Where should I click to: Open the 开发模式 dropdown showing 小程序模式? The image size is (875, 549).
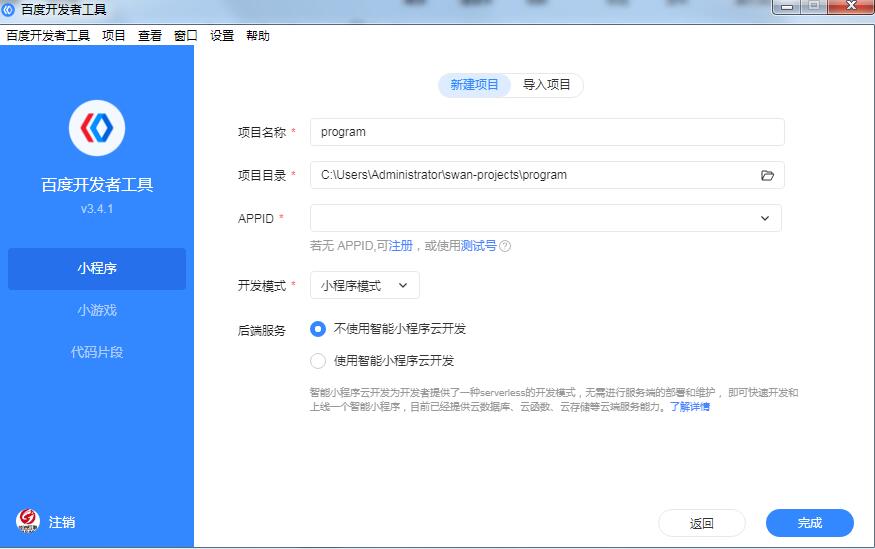coord(364,285)
